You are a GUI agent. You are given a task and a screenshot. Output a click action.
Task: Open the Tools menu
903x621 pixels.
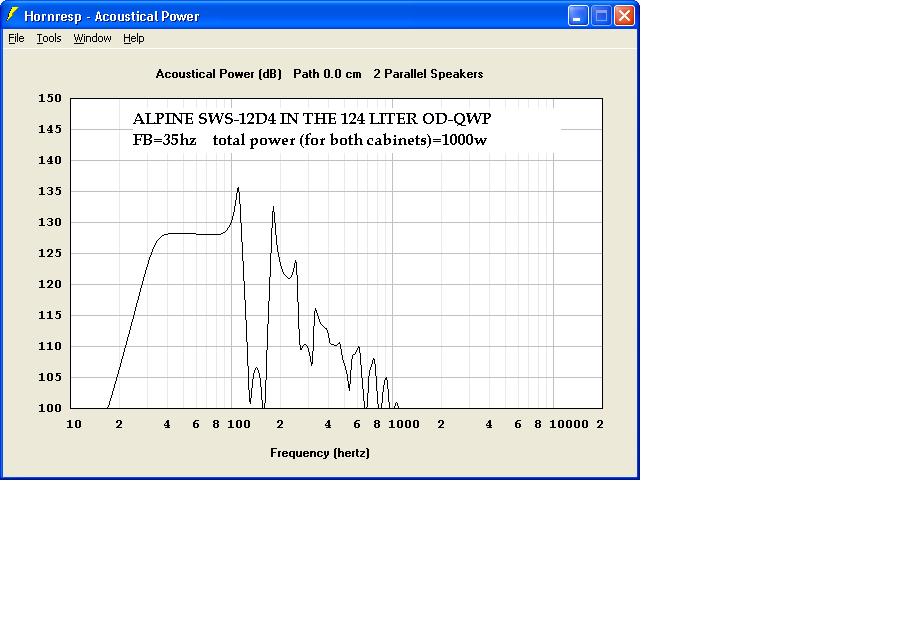[49, 39]
